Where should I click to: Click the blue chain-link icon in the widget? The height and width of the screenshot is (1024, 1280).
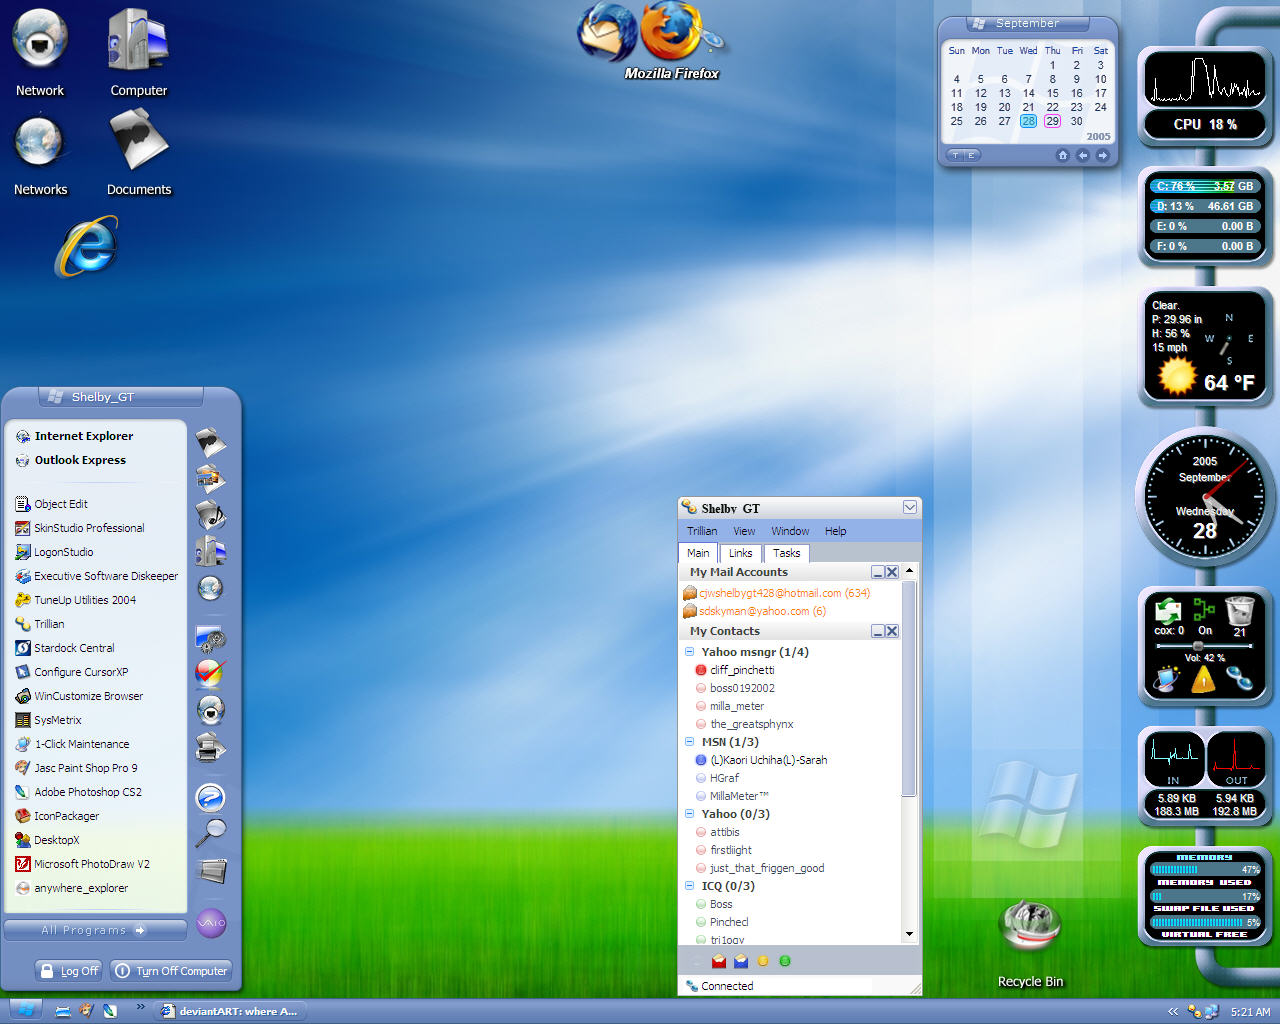pos(1240,679)
